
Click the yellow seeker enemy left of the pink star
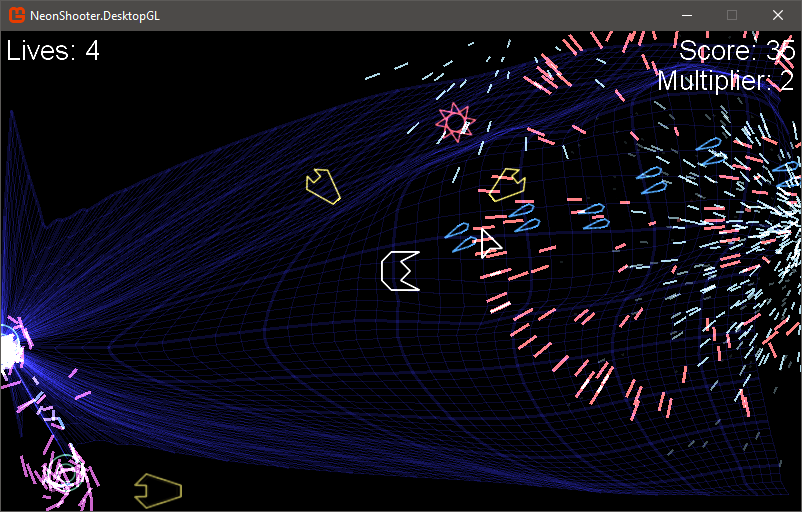coord(323,186)
